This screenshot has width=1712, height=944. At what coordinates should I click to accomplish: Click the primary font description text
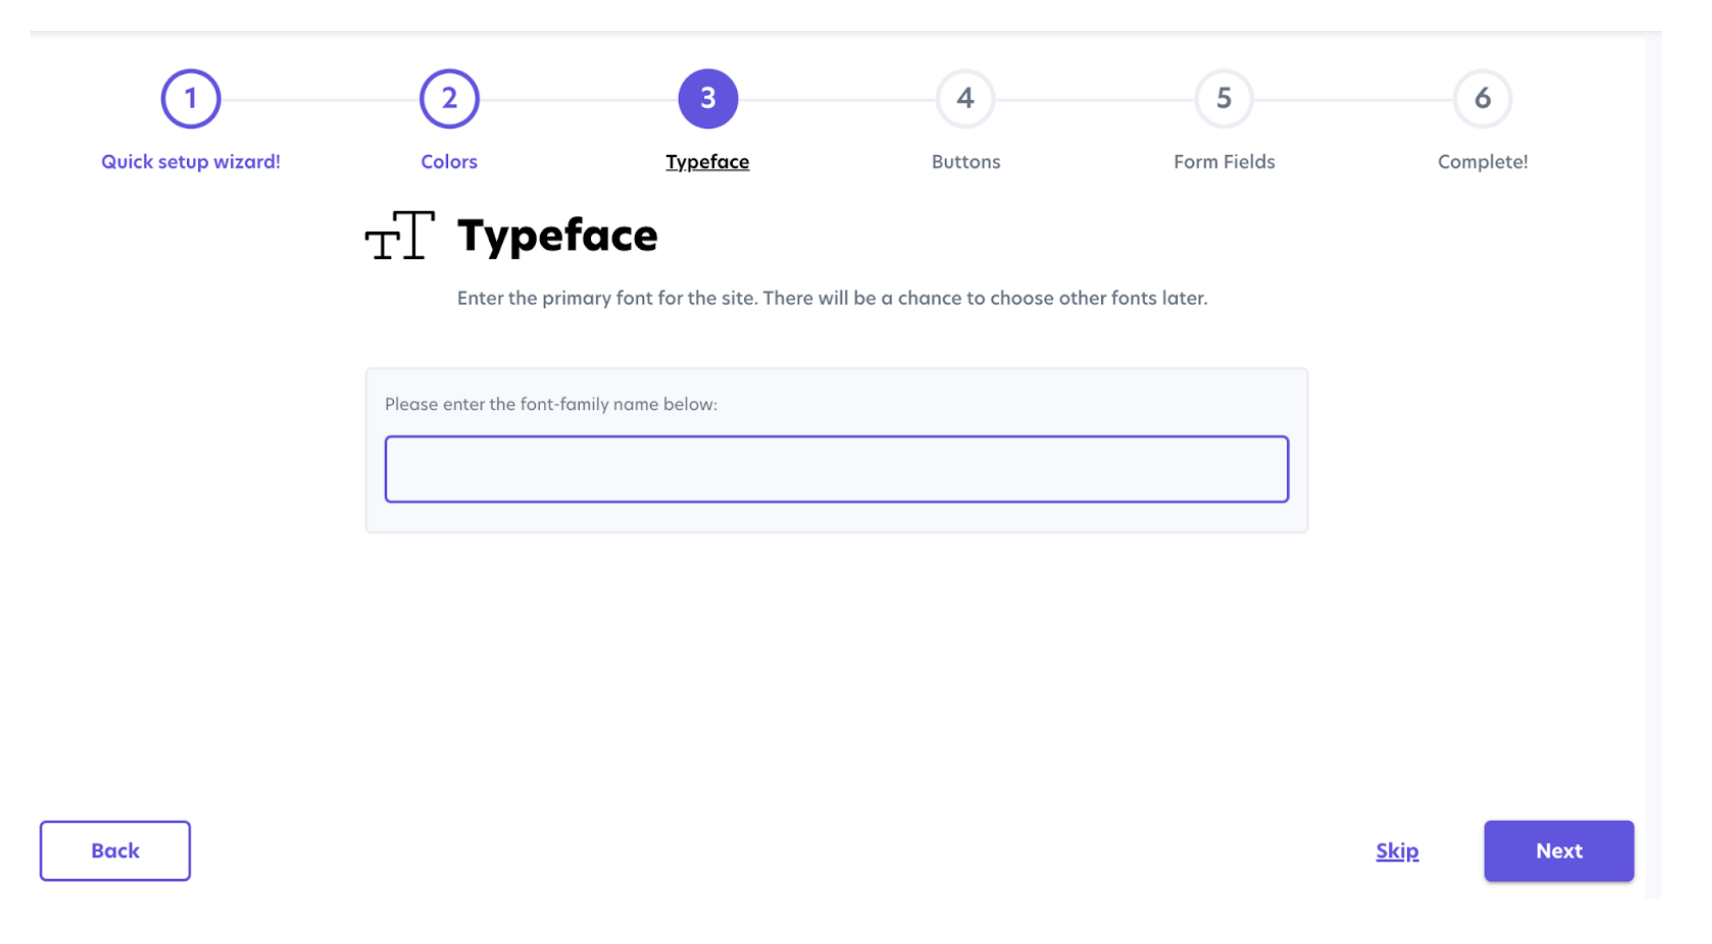pyautogui.click(x=832, y=298)
